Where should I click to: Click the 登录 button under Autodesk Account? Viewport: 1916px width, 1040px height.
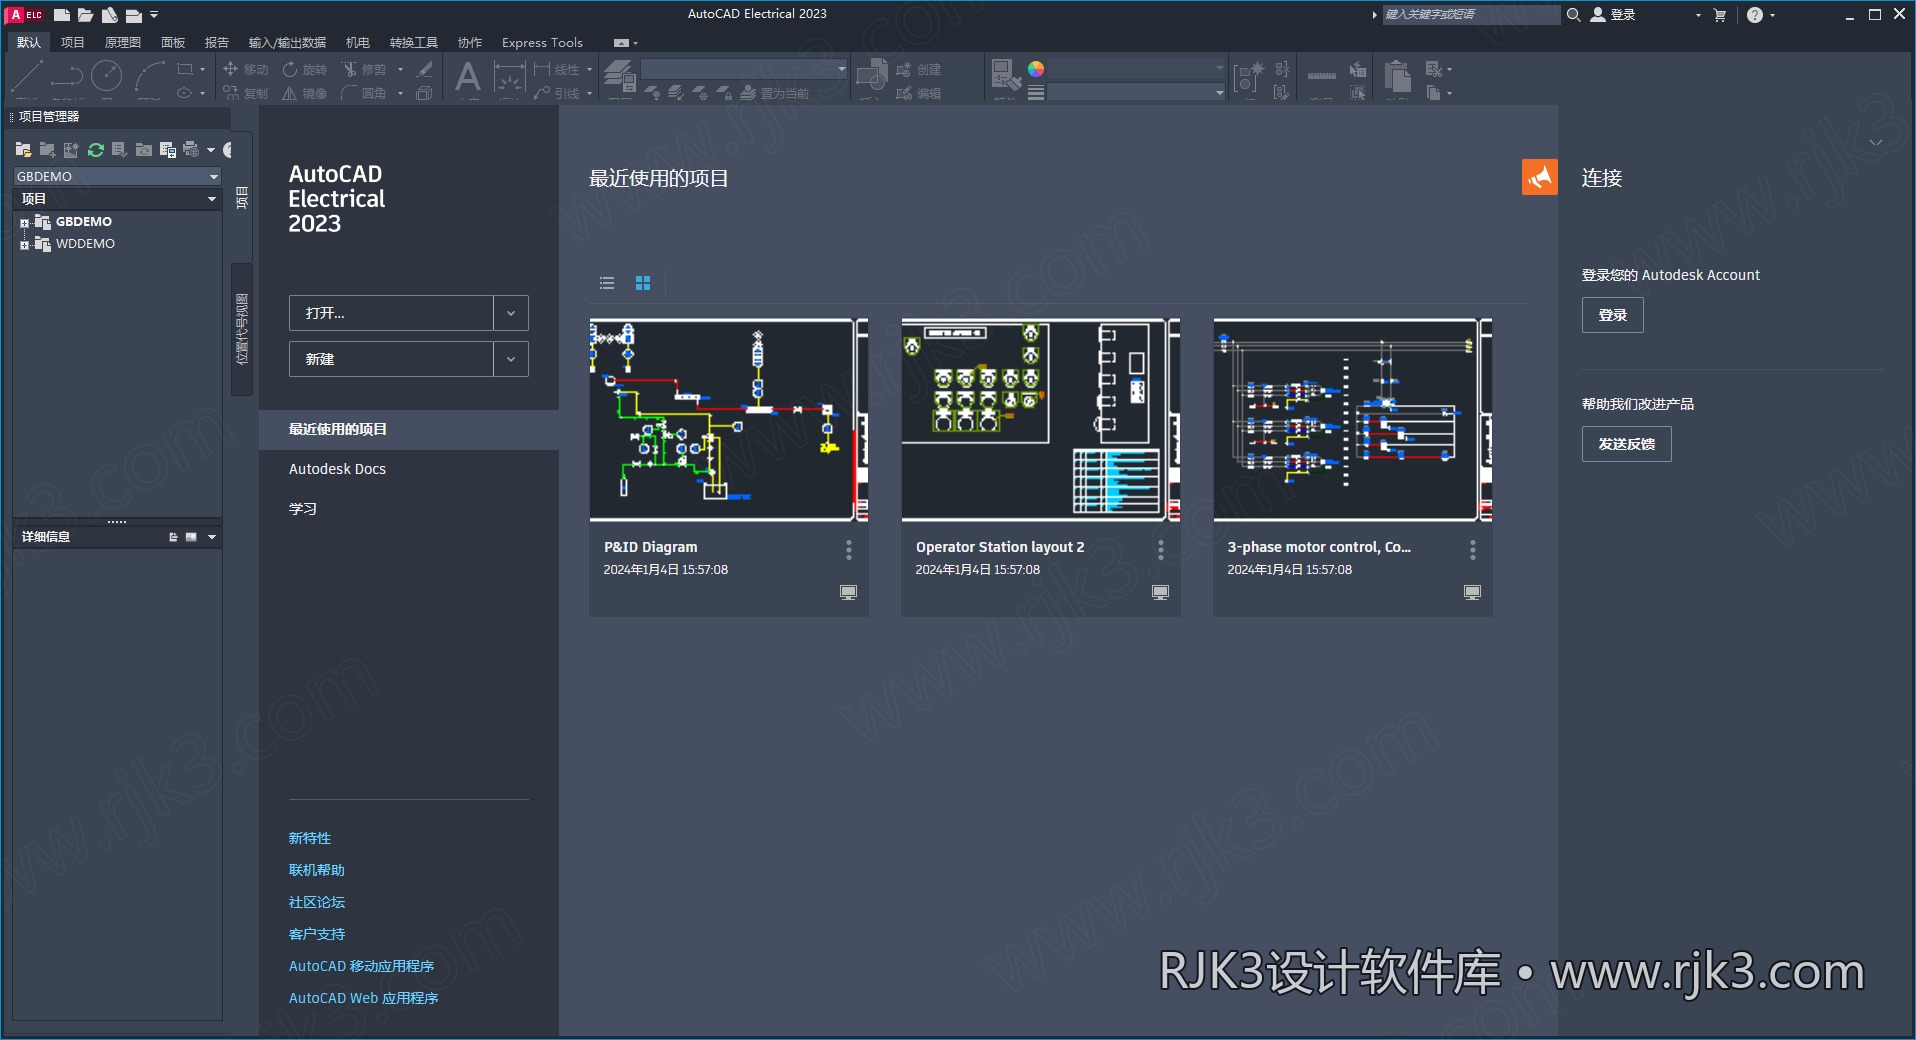click(x=1612, y=315)
